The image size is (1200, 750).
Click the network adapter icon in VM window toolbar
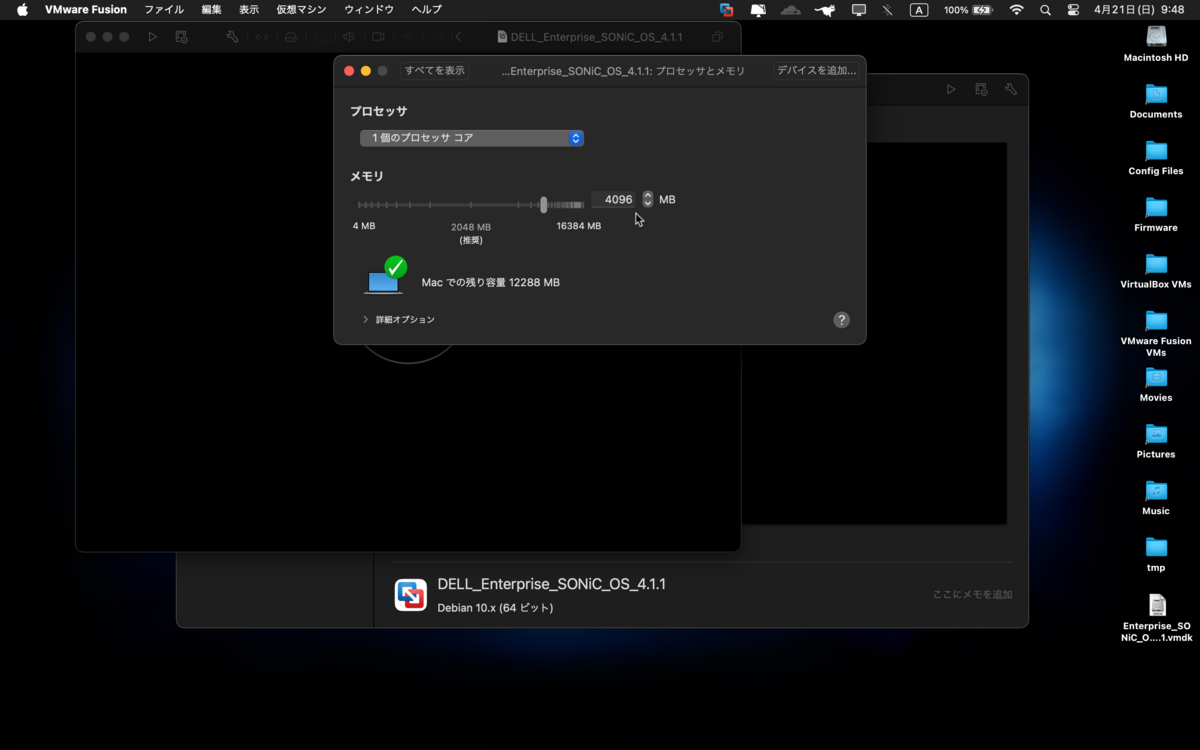pyautogui.click(x=262, y=37)
